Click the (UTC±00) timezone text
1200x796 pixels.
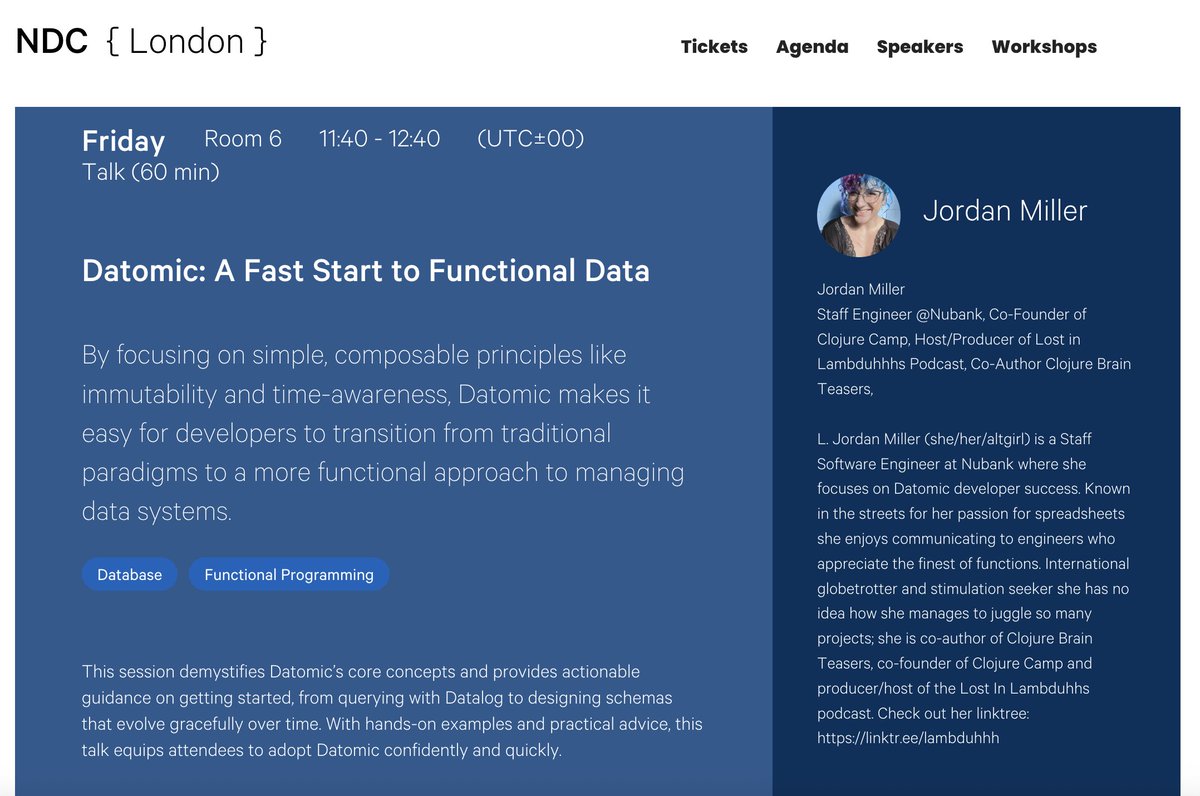pos(531,139)
